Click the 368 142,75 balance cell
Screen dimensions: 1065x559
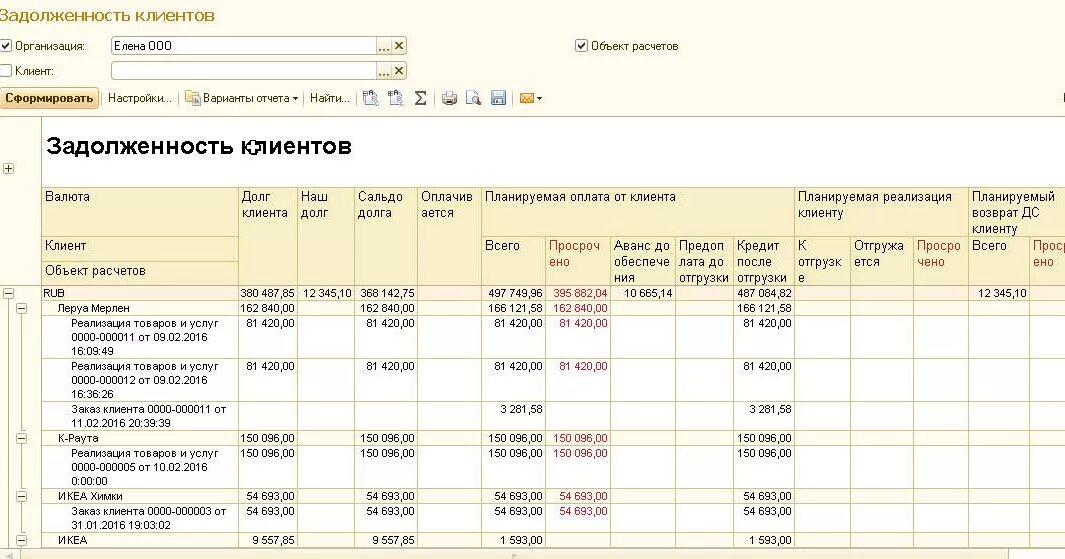386,293
